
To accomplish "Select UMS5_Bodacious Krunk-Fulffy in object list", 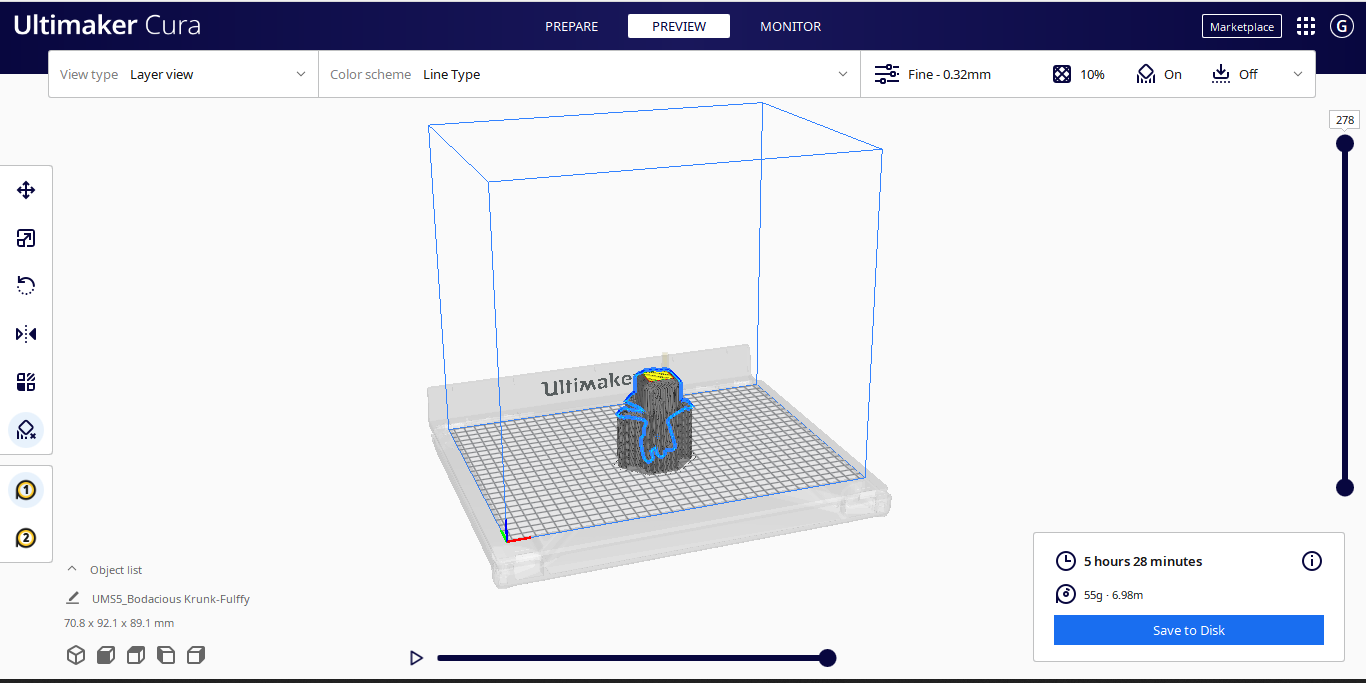I will click(x=171, y=599).
